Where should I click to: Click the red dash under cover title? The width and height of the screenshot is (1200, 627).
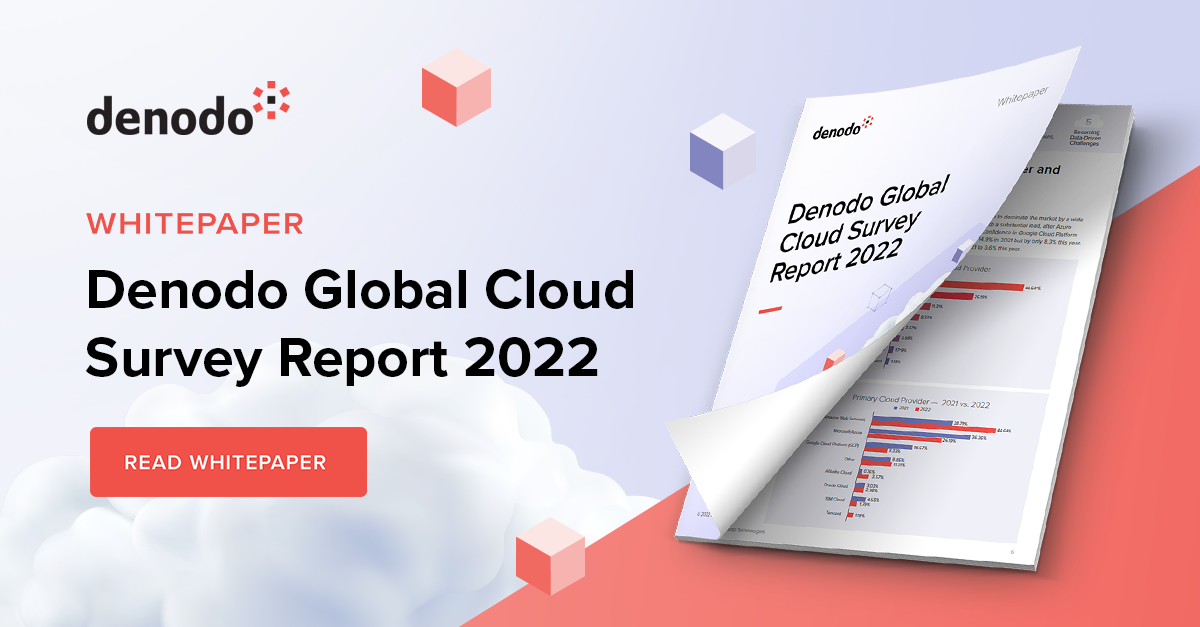771,311
